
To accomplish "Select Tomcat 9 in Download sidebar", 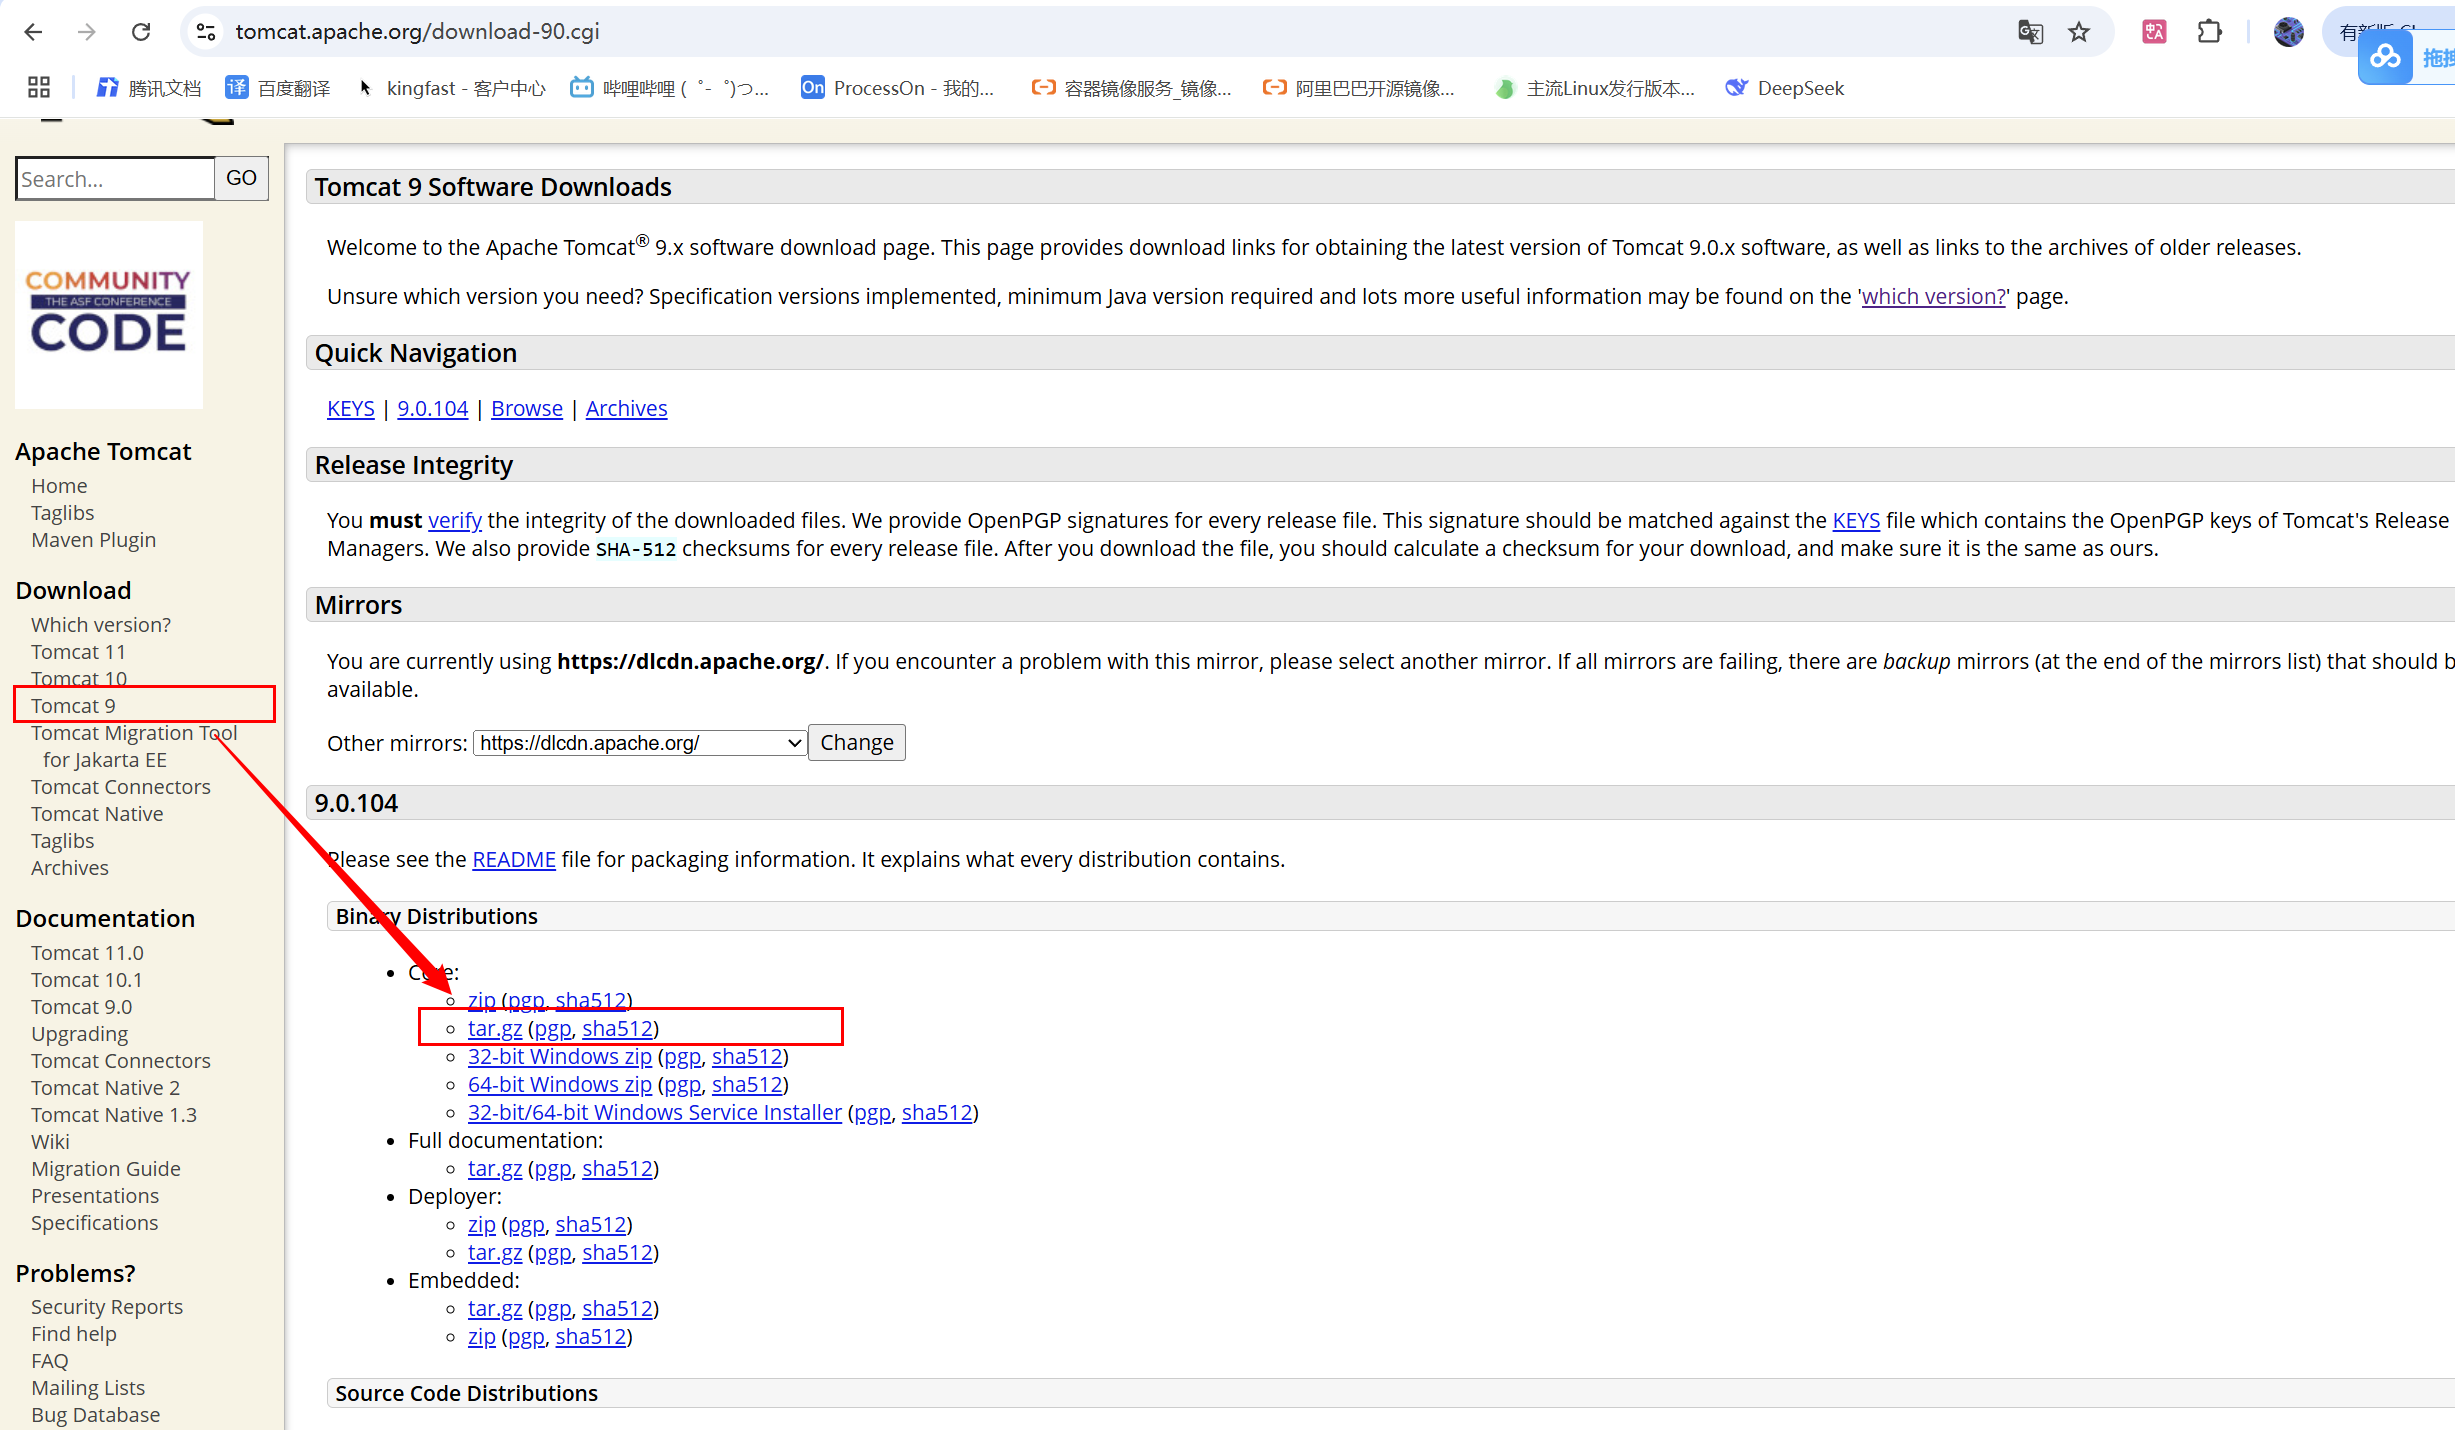I will (x=73, y=705).
